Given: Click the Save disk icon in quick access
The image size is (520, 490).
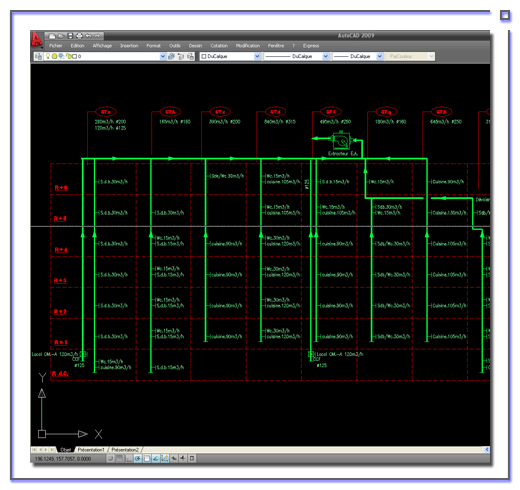Looking at the screenshot, I should click(70, 36).
